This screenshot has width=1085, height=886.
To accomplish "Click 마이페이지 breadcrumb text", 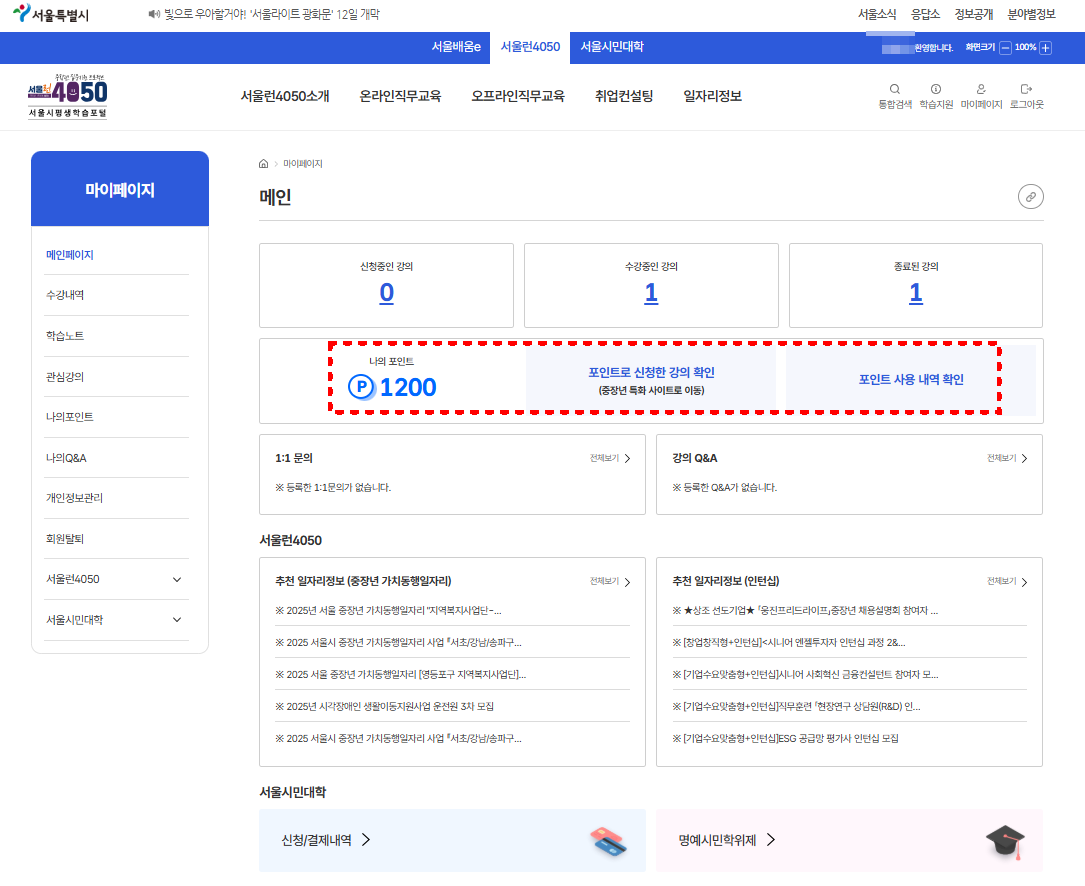I will pyautogui.click(x=302, y=164).
